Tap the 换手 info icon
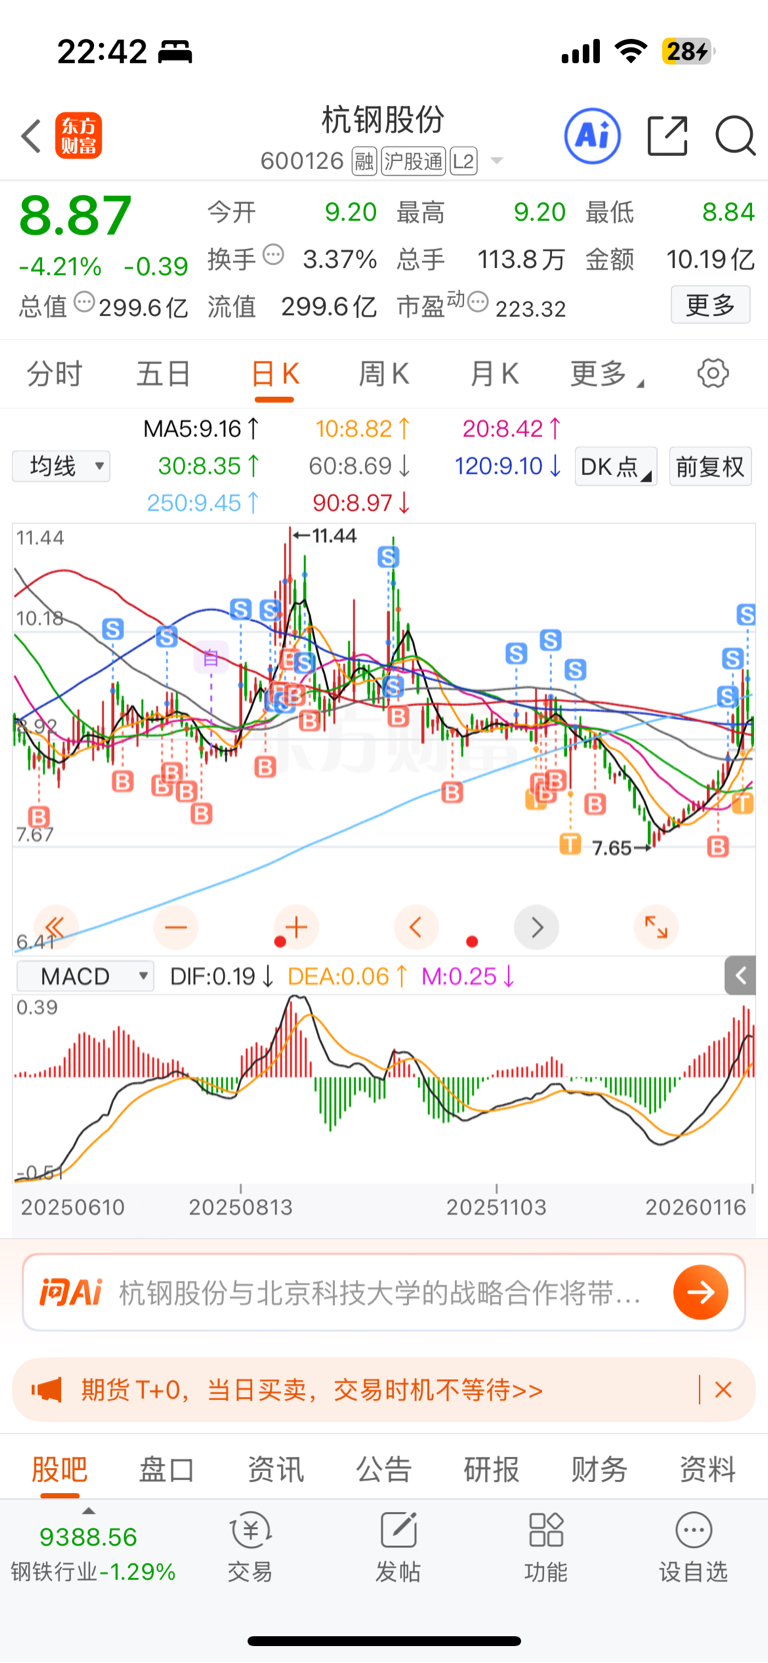Image resolution: width=768 pixels, height=1663 pixels. coord(273,255)
